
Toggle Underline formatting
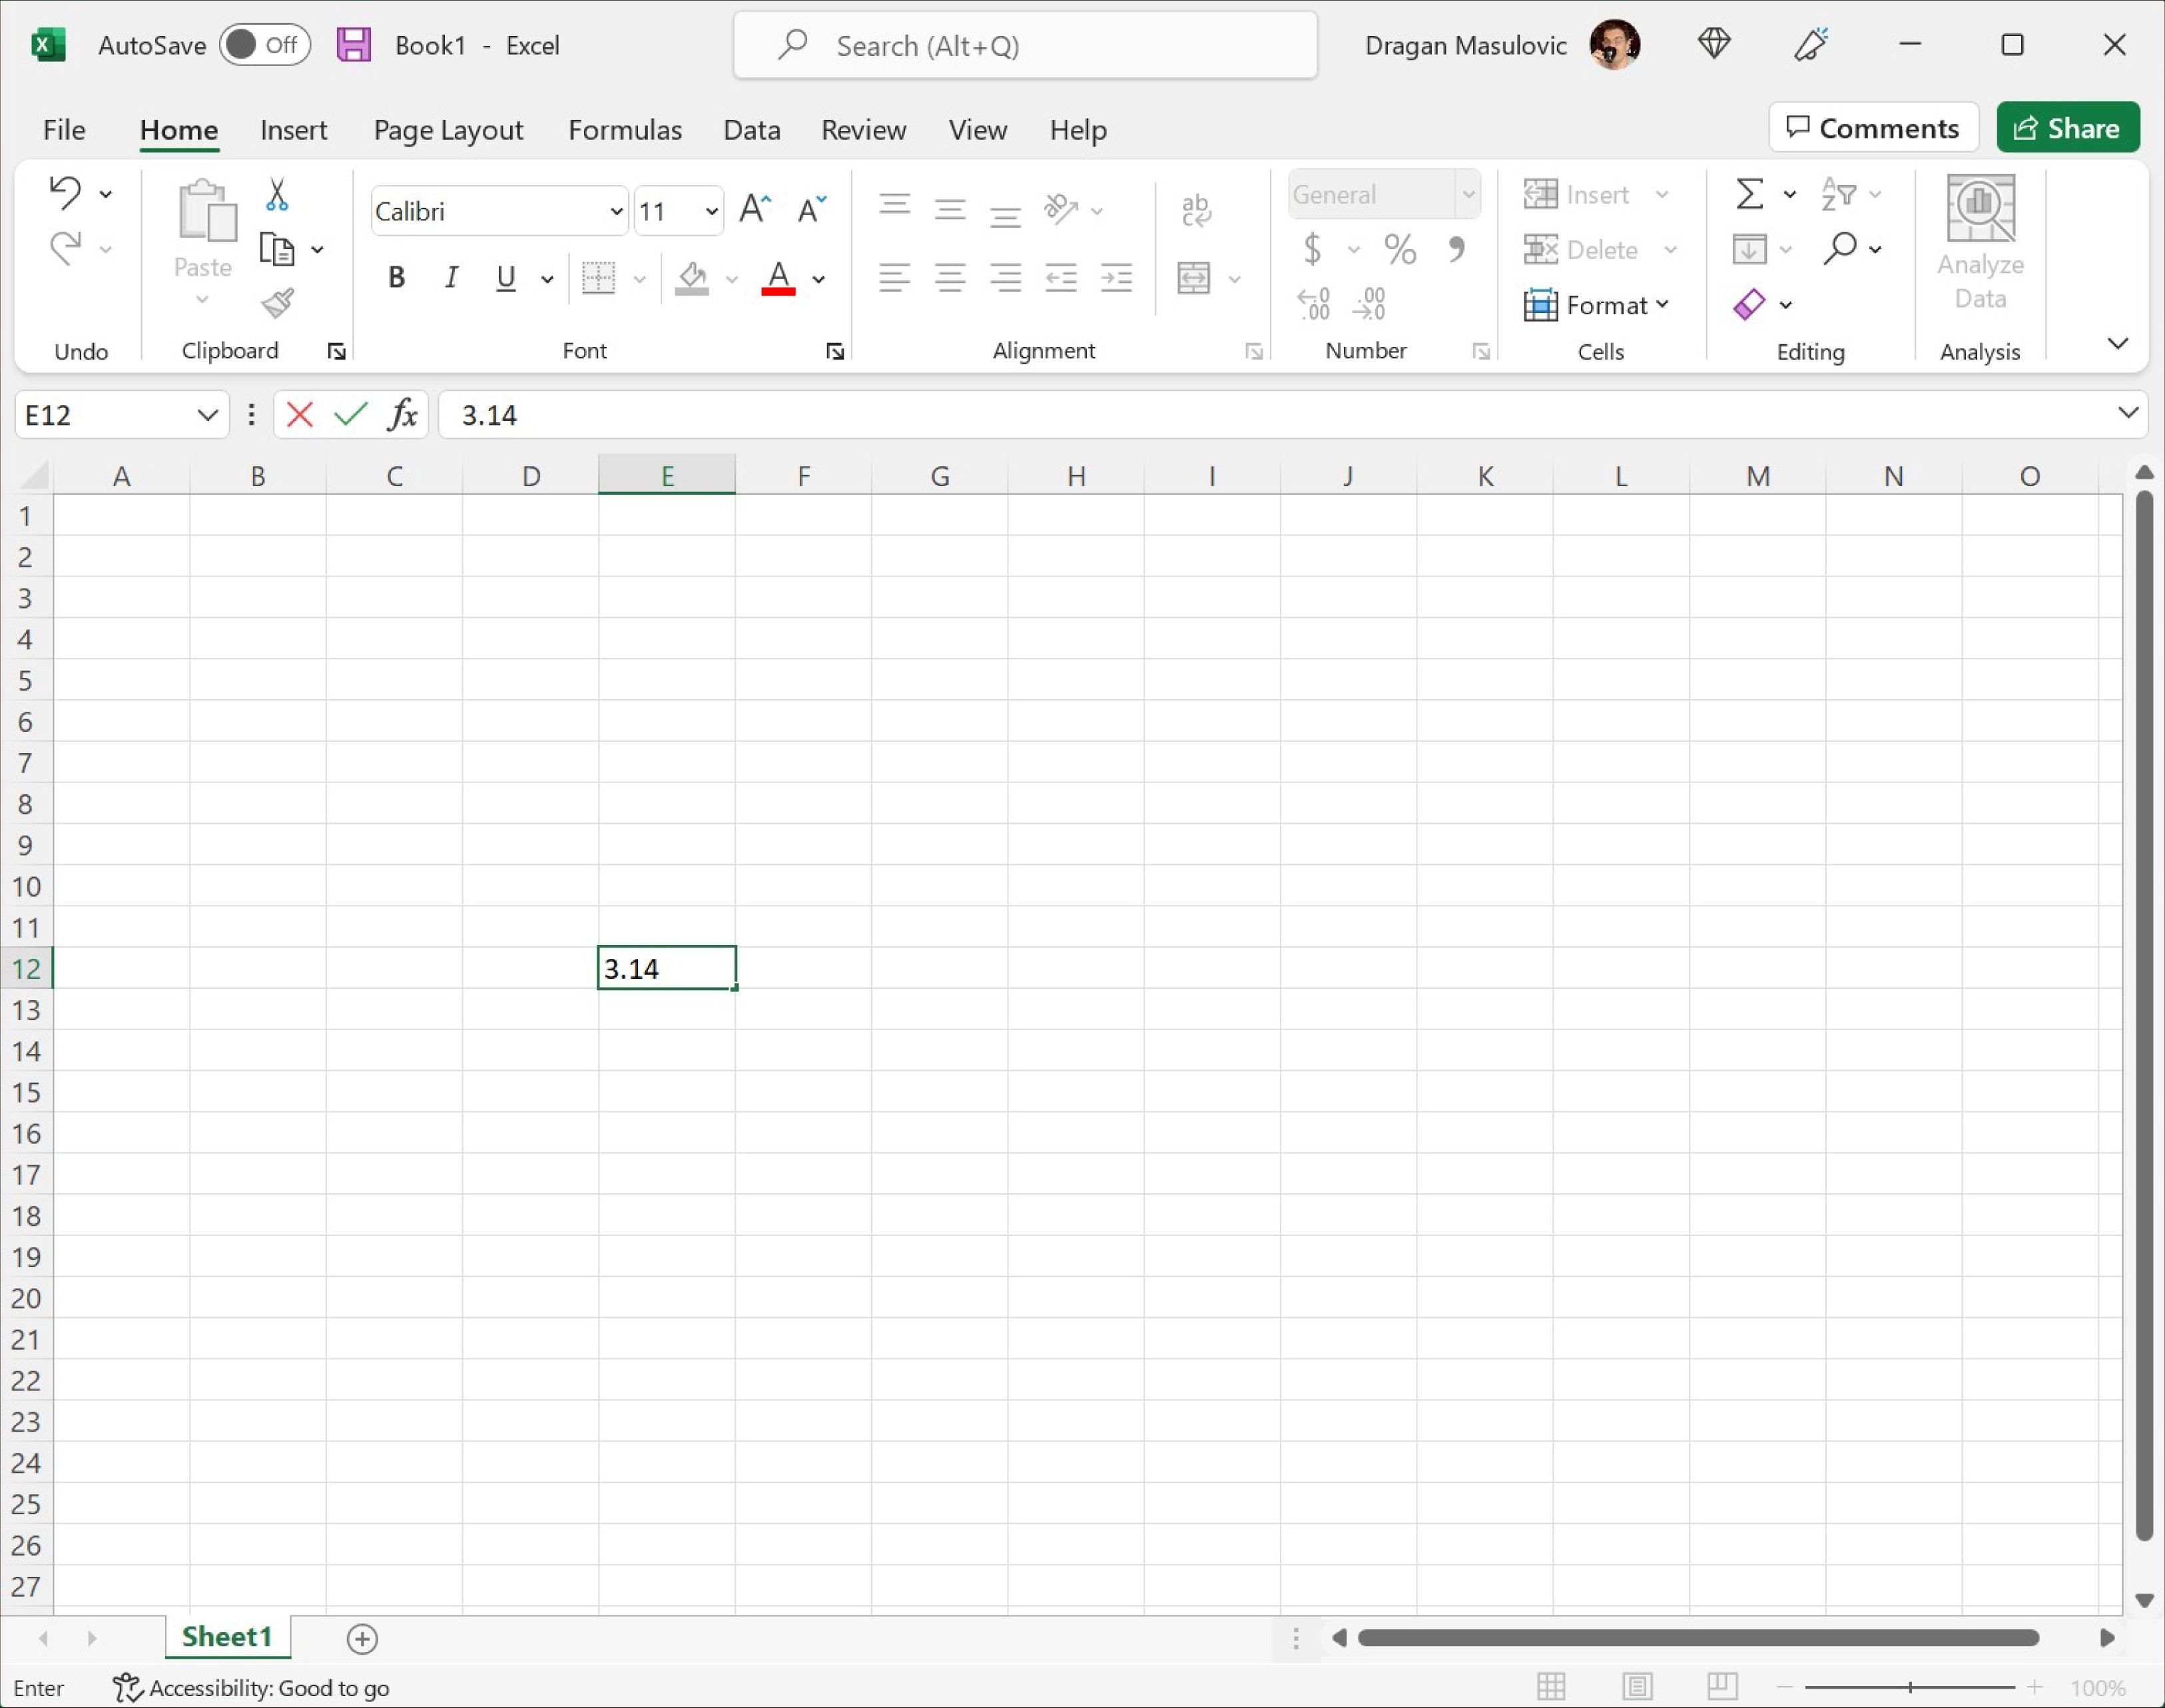click(506, 278)
